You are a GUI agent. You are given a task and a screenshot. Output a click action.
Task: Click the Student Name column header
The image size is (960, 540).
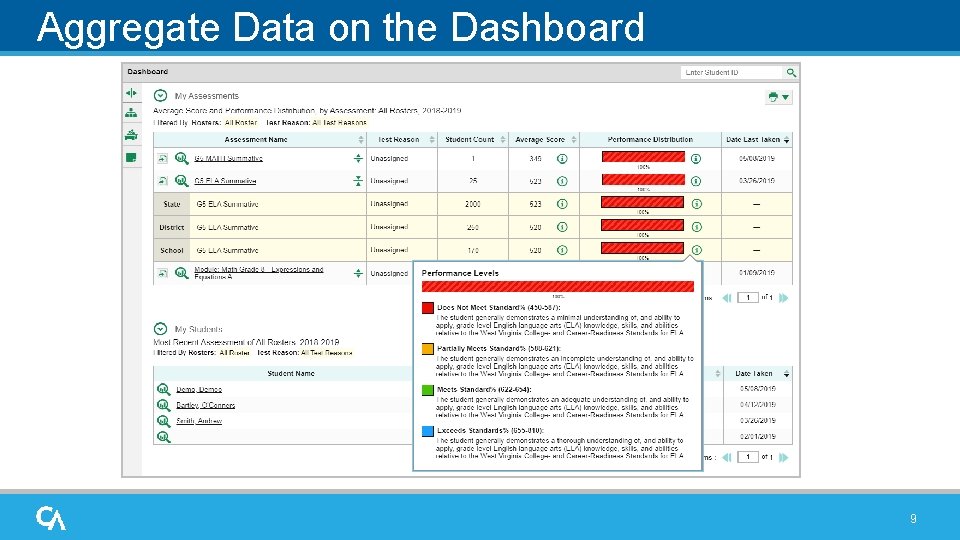click(291, 373)
